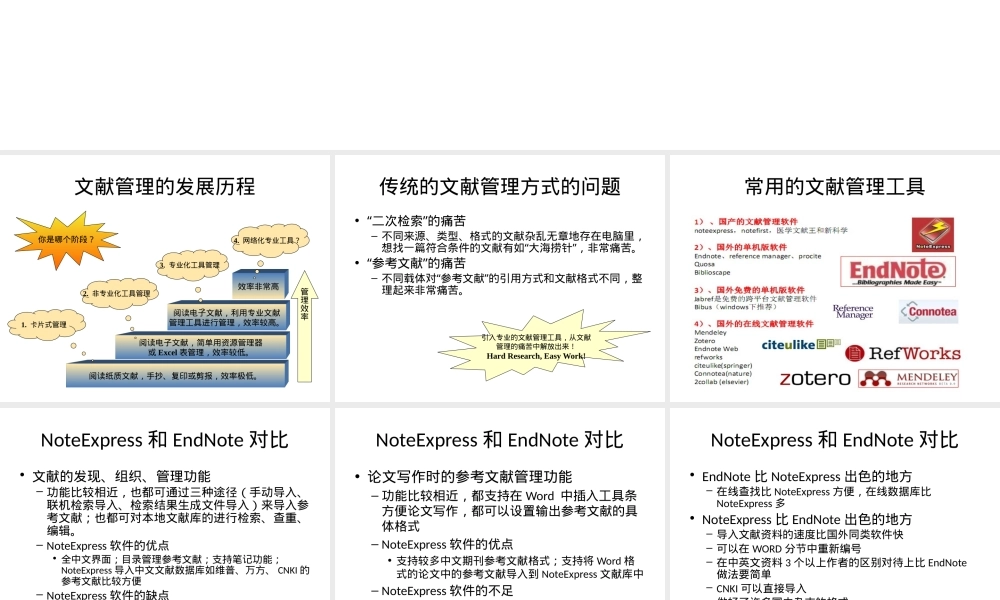
Task: Click the Reference Manager logo
Action: [853, 311]
